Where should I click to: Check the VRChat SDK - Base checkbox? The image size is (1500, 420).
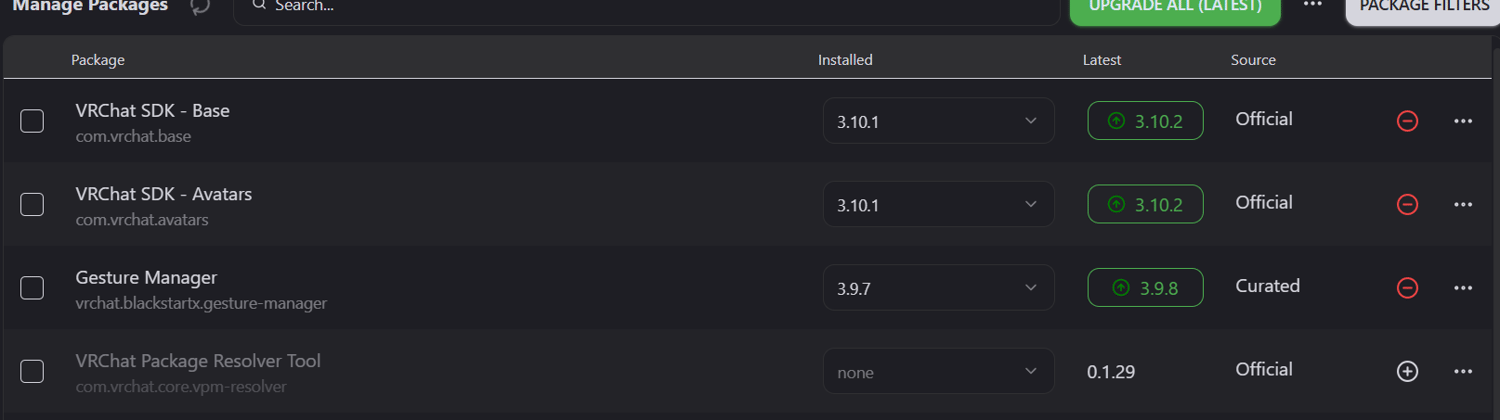tap(32, 121)
